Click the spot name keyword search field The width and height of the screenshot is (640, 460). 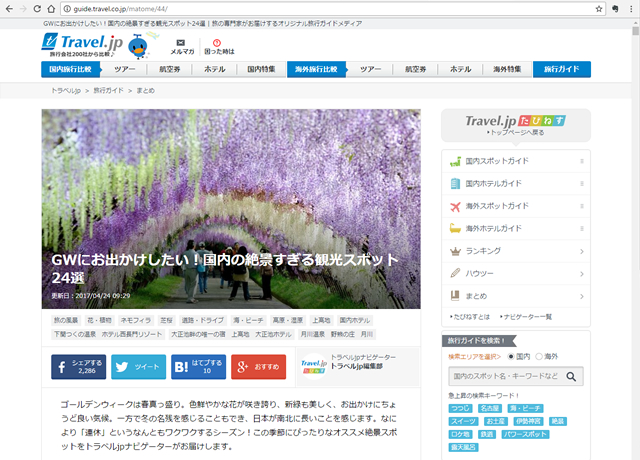(x=503, y=377)
